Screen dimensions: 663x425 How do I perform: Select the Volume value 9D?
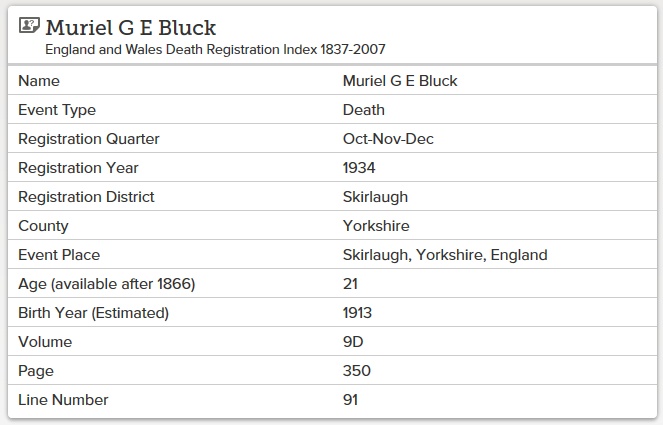pyautogui.click(x=353, y=342)
